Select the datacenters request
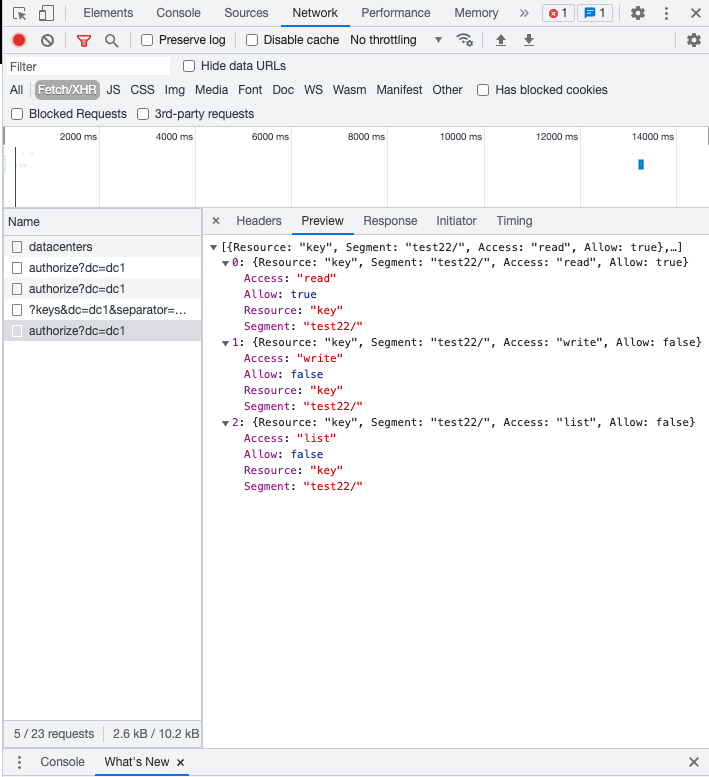The image size is (709, 777). (60, 247)
